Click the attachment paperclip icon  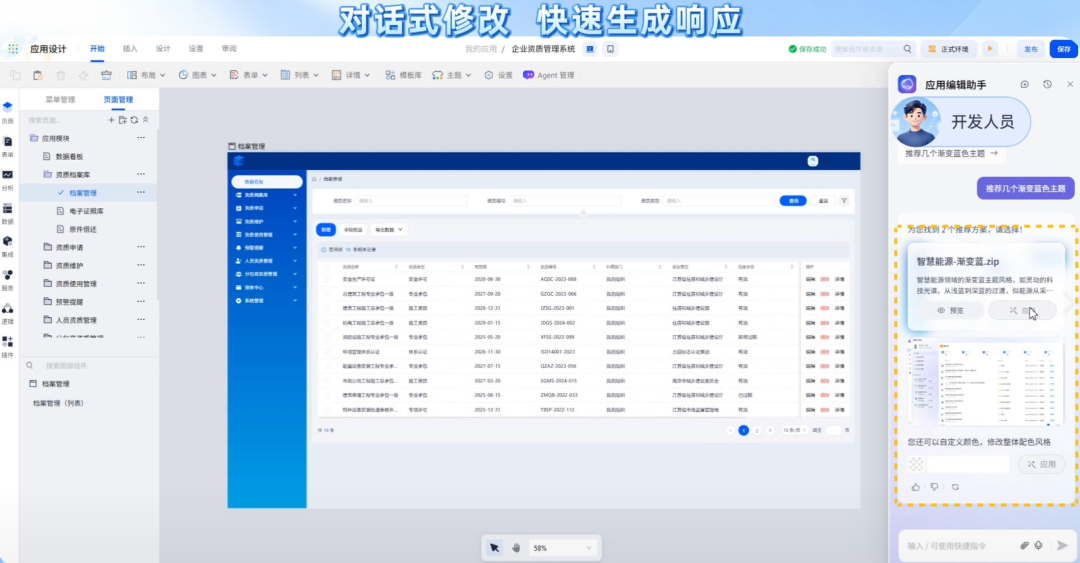pyautogui.click(x=1024, y=546)
